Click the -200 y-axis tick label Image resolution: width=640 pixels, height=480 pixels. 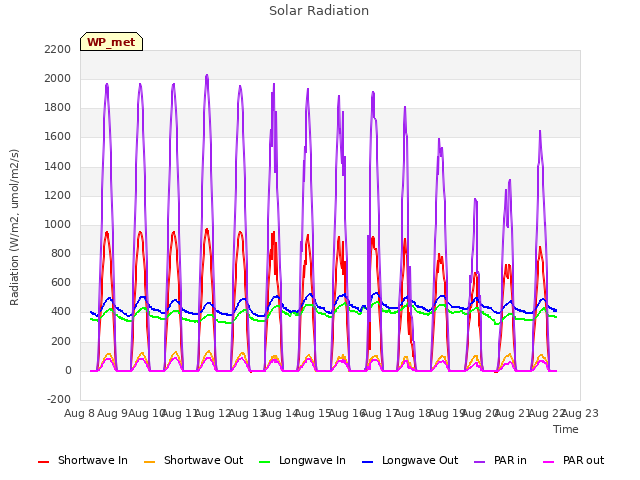pos(59,399)
